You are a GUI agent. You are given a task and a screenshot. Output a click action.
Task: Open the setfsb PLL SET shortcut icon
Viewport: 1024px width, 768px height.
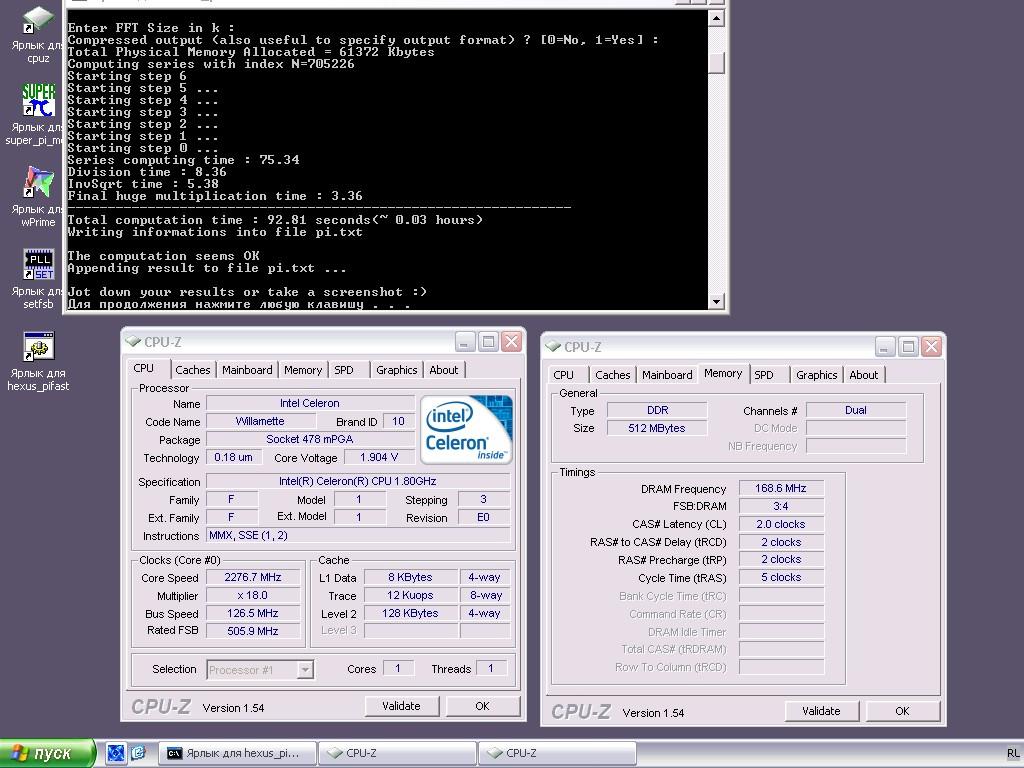coord(38,264)
